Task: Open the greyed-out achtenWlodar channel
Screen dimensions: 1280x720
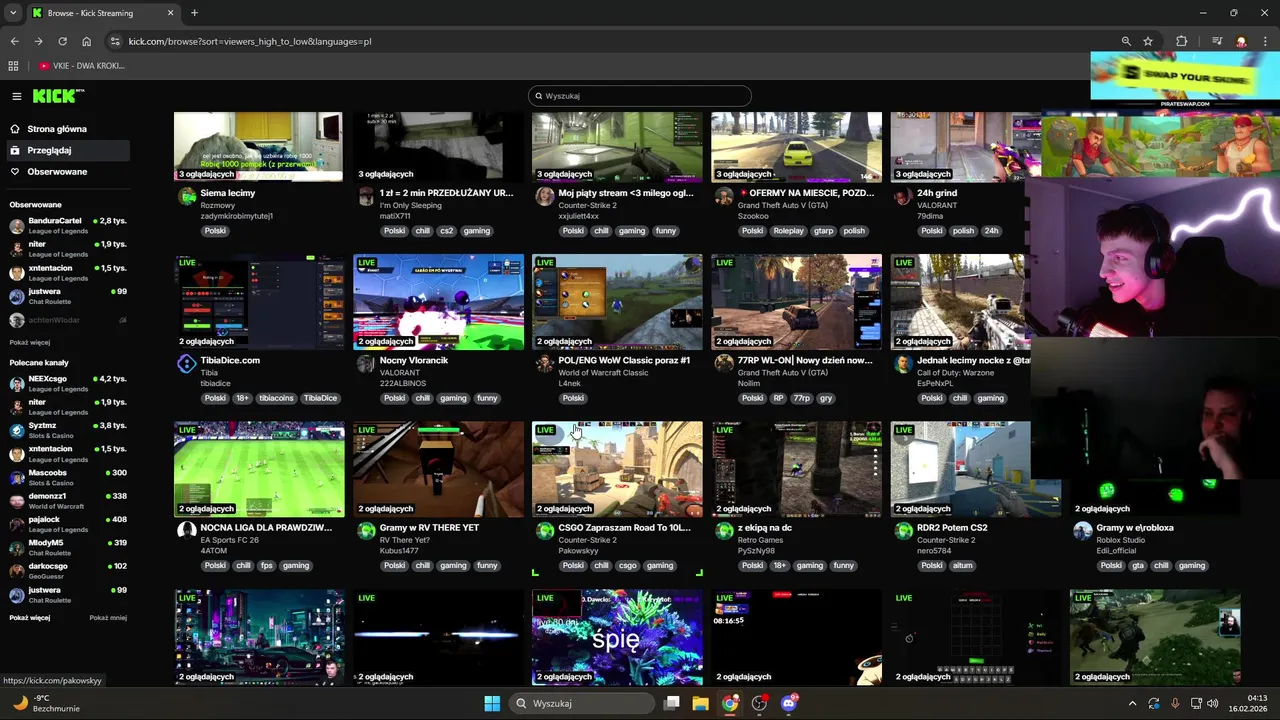Action: (67, 320)
